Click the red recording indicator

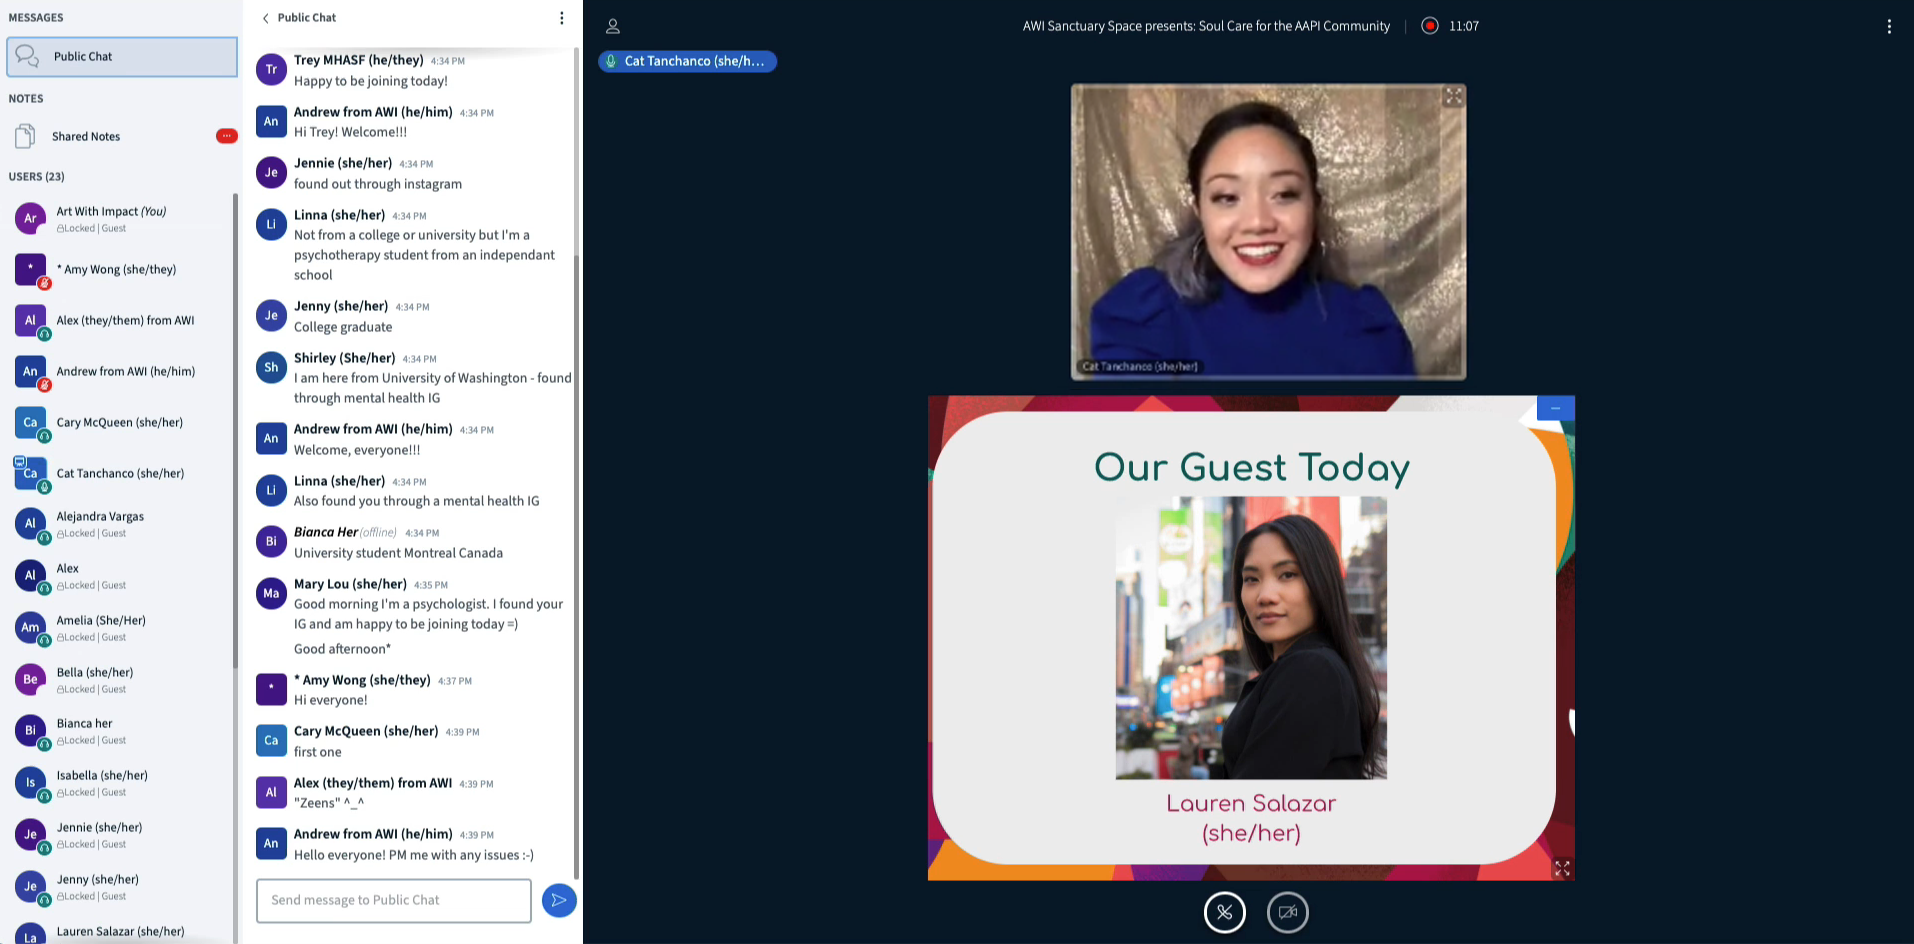coord(1430,26)
